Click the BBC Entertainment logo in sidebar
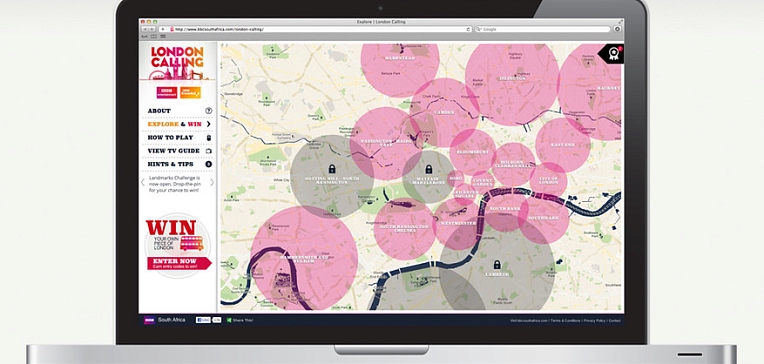Screen dimensions: 764x364 (x=167, y=93)
